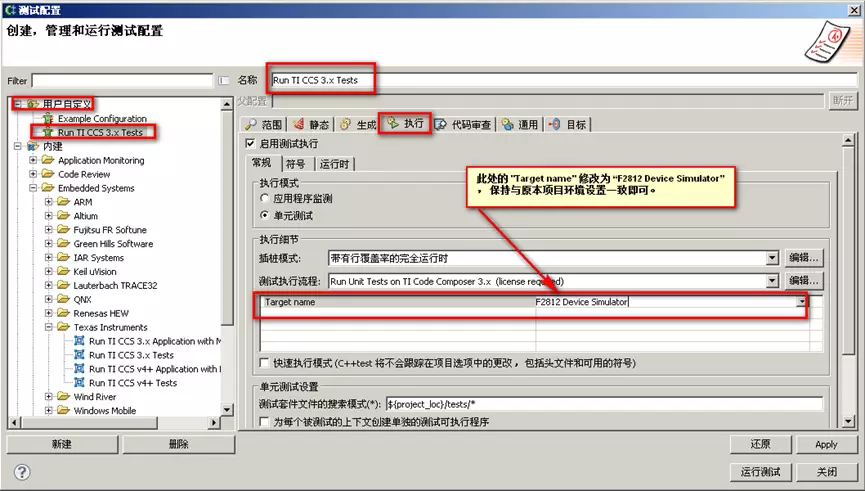Check 为每个被测试的上下文创建单独的测试可执行程序
865x491 pixels.
point(264,422)
